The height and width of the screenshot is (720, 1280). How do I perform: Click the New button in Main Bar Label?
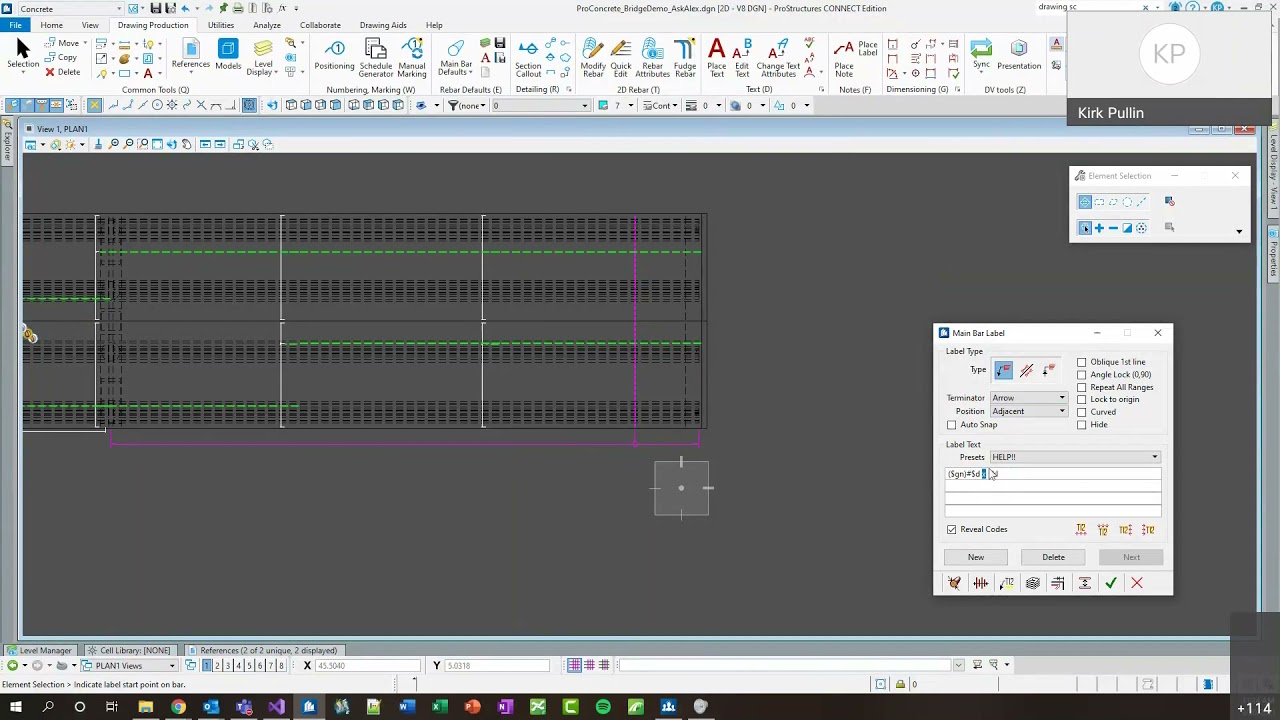[976, 557]
